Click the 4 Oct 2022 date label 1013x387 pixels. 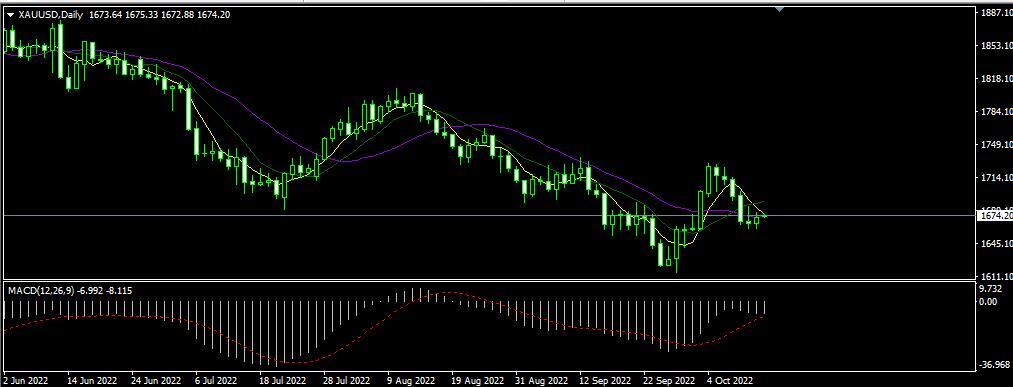(x=730, y=380)
